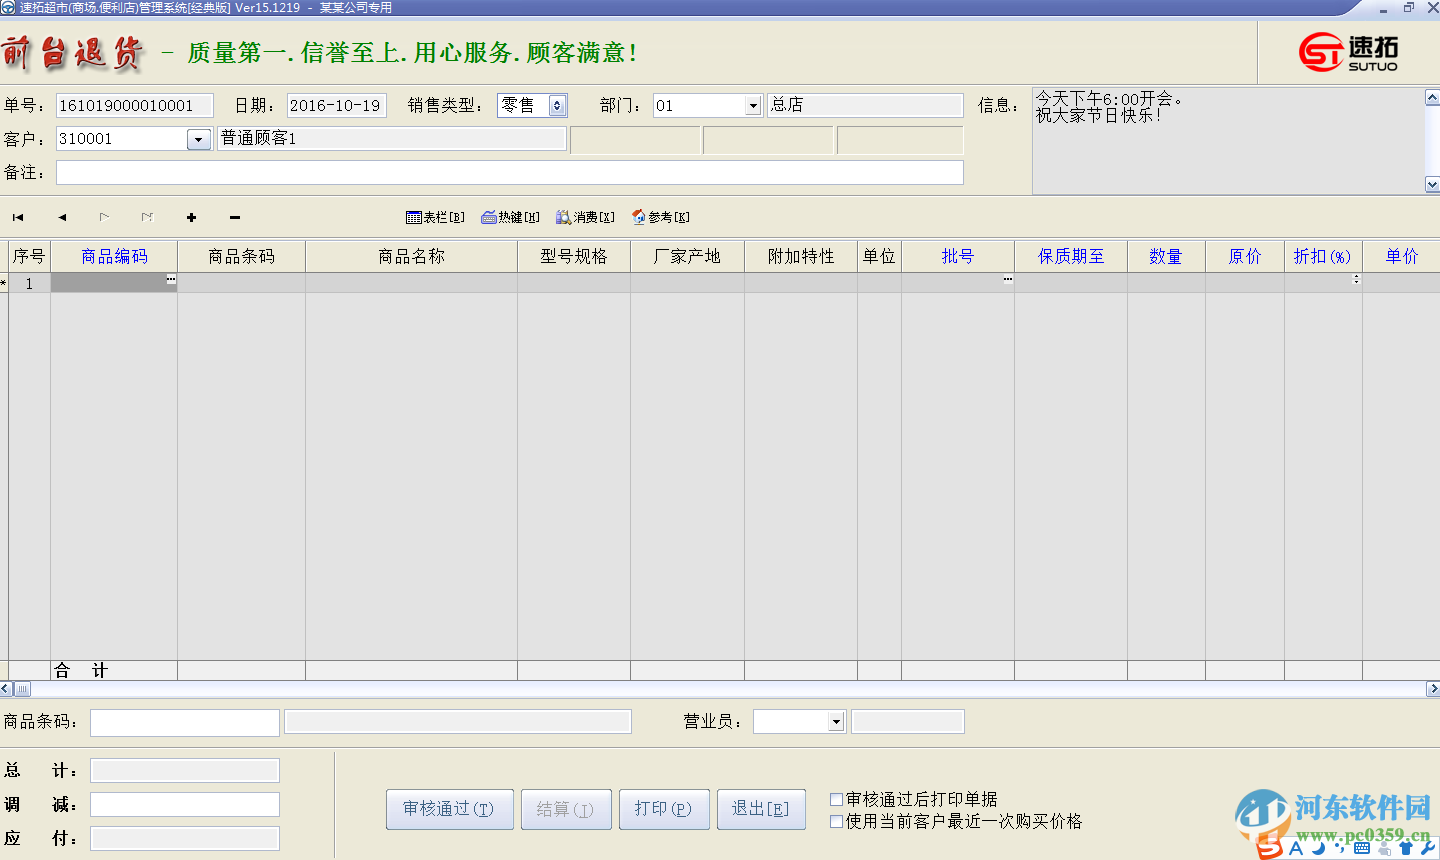Focus the 调减 adjustment field

click(185, 804)
